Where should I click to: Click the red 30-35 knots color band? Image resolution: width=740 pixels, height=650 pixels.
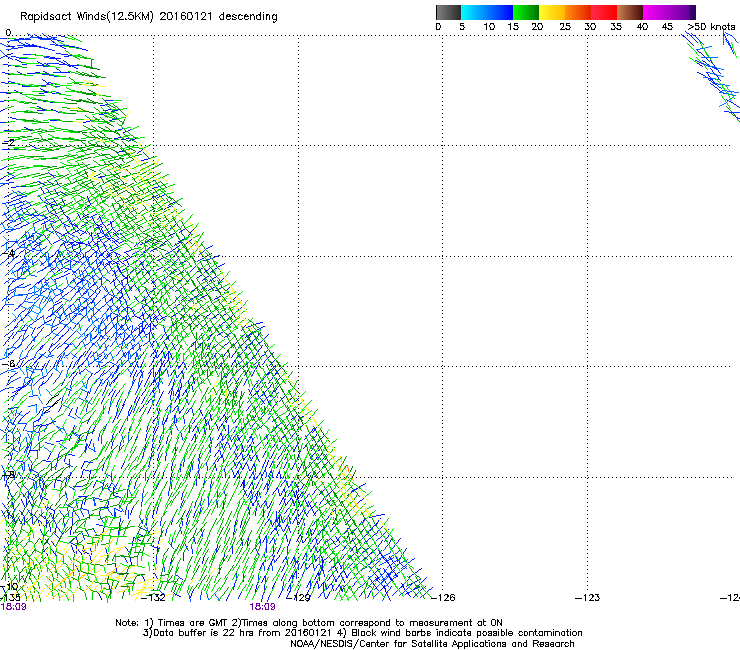(604, 12)
